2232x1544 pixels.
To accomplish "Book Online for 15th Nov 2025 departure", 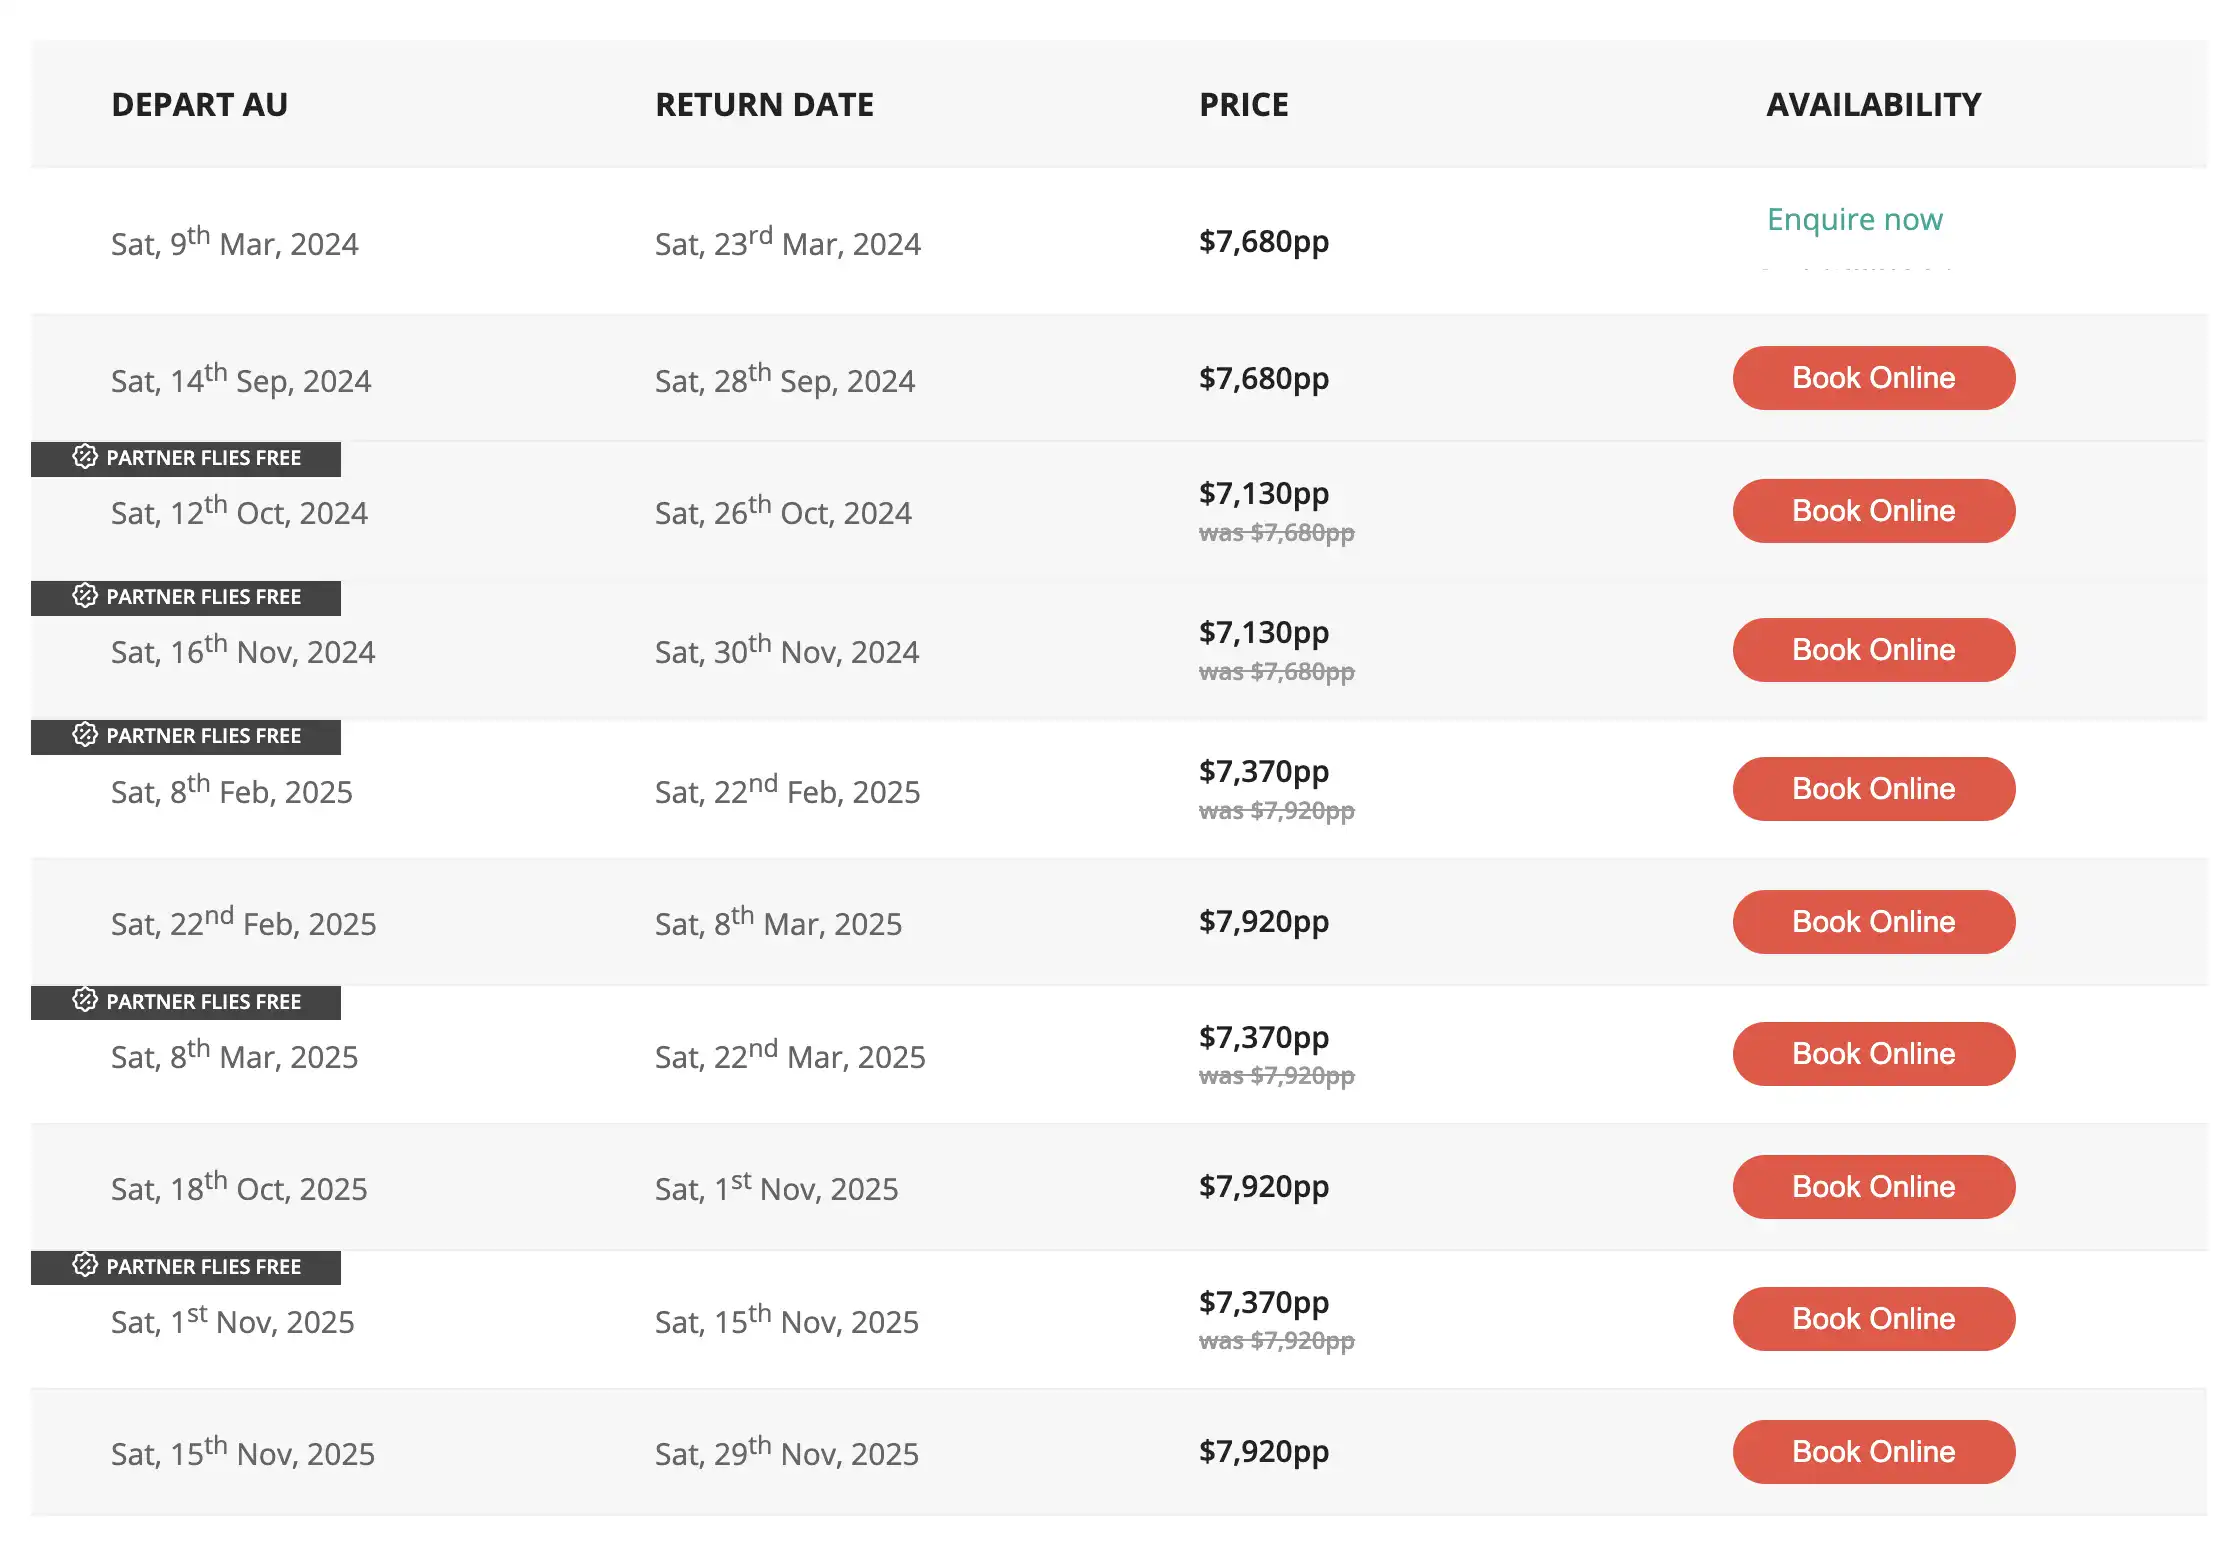I will (x=1872, y=1452).
